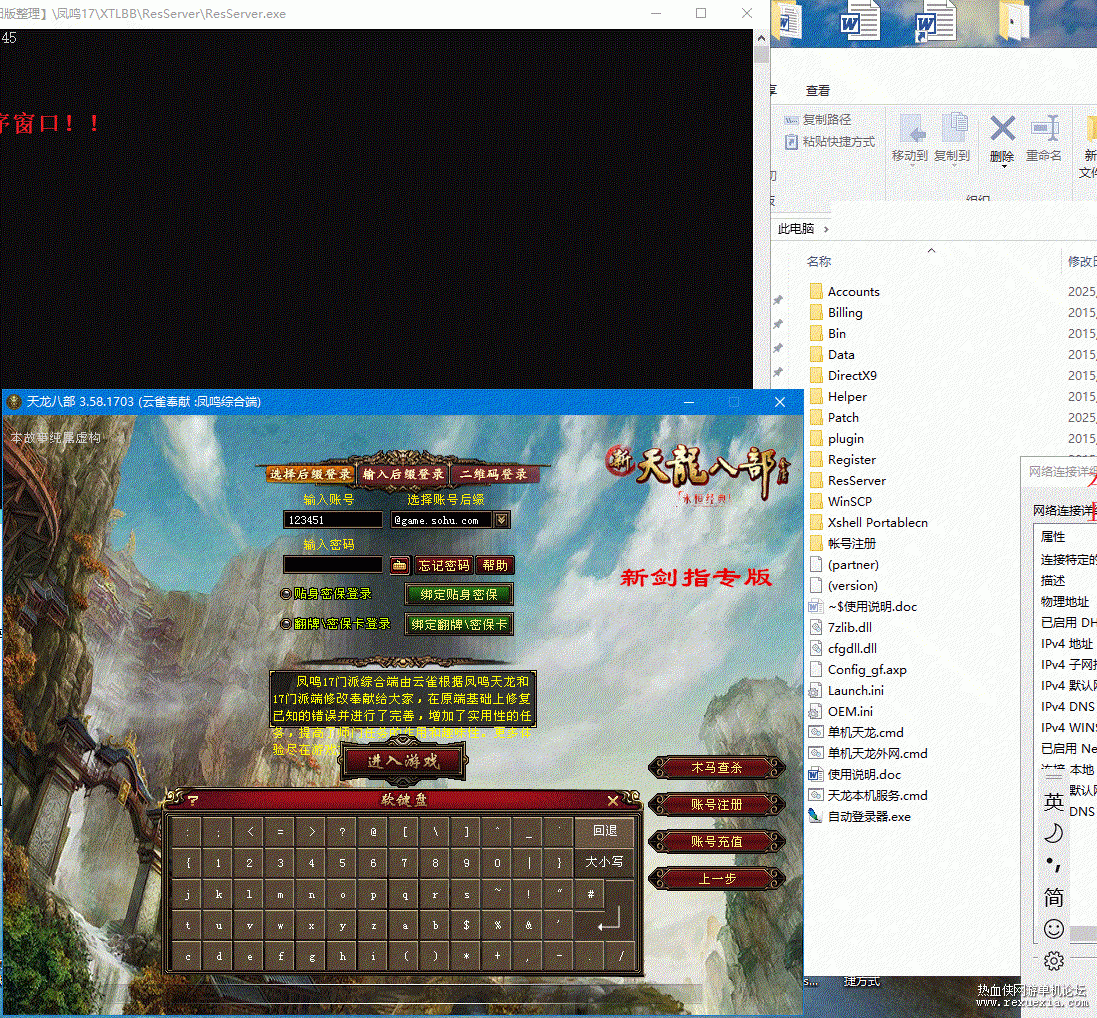Select the 帐号注册 folder

[843, 544]
